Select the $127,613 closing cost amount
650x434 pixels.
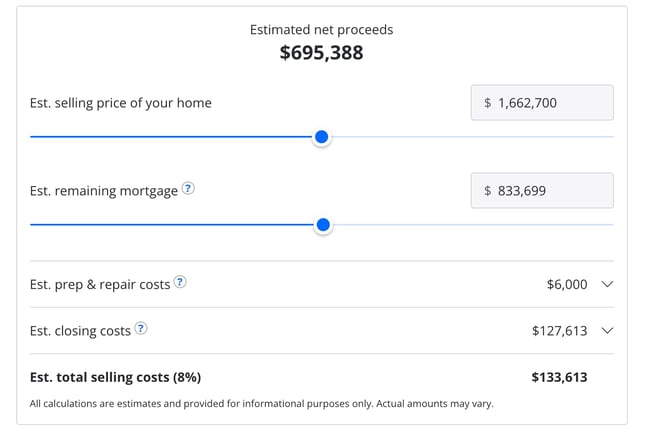click(559, 330)
